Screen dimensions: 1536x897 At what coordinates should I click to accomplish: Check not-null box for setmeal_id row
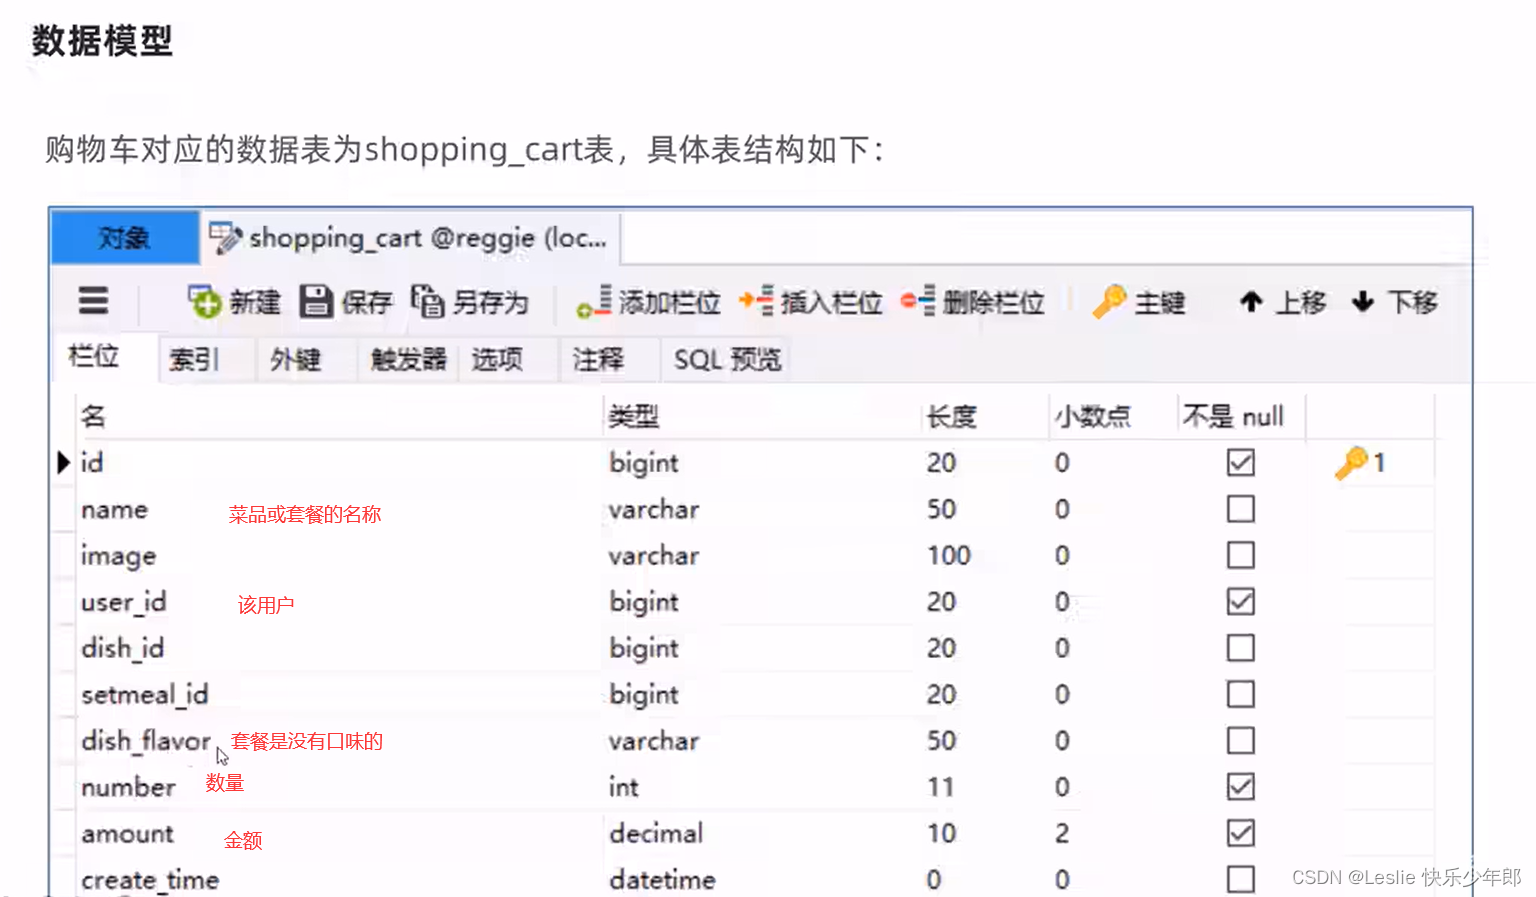pos(1241,694)
